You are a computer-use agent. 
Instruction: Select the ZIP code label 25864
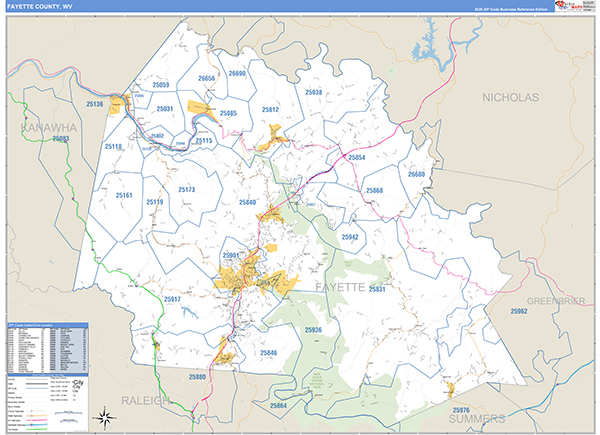279,406
